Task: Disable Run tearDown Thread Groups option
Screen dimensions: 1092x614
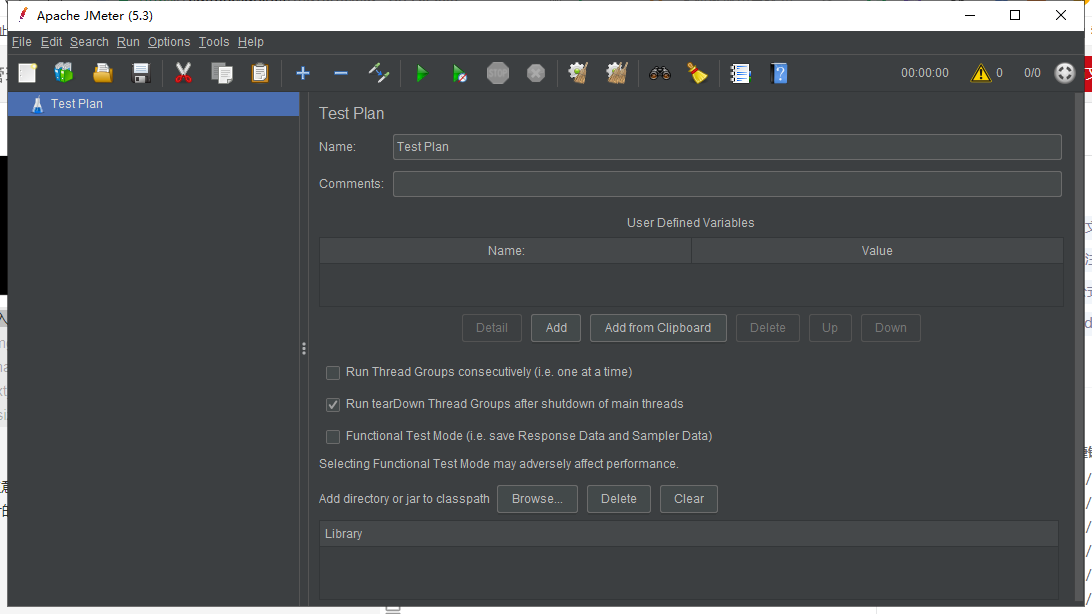Action: click(x=332, y=404)
